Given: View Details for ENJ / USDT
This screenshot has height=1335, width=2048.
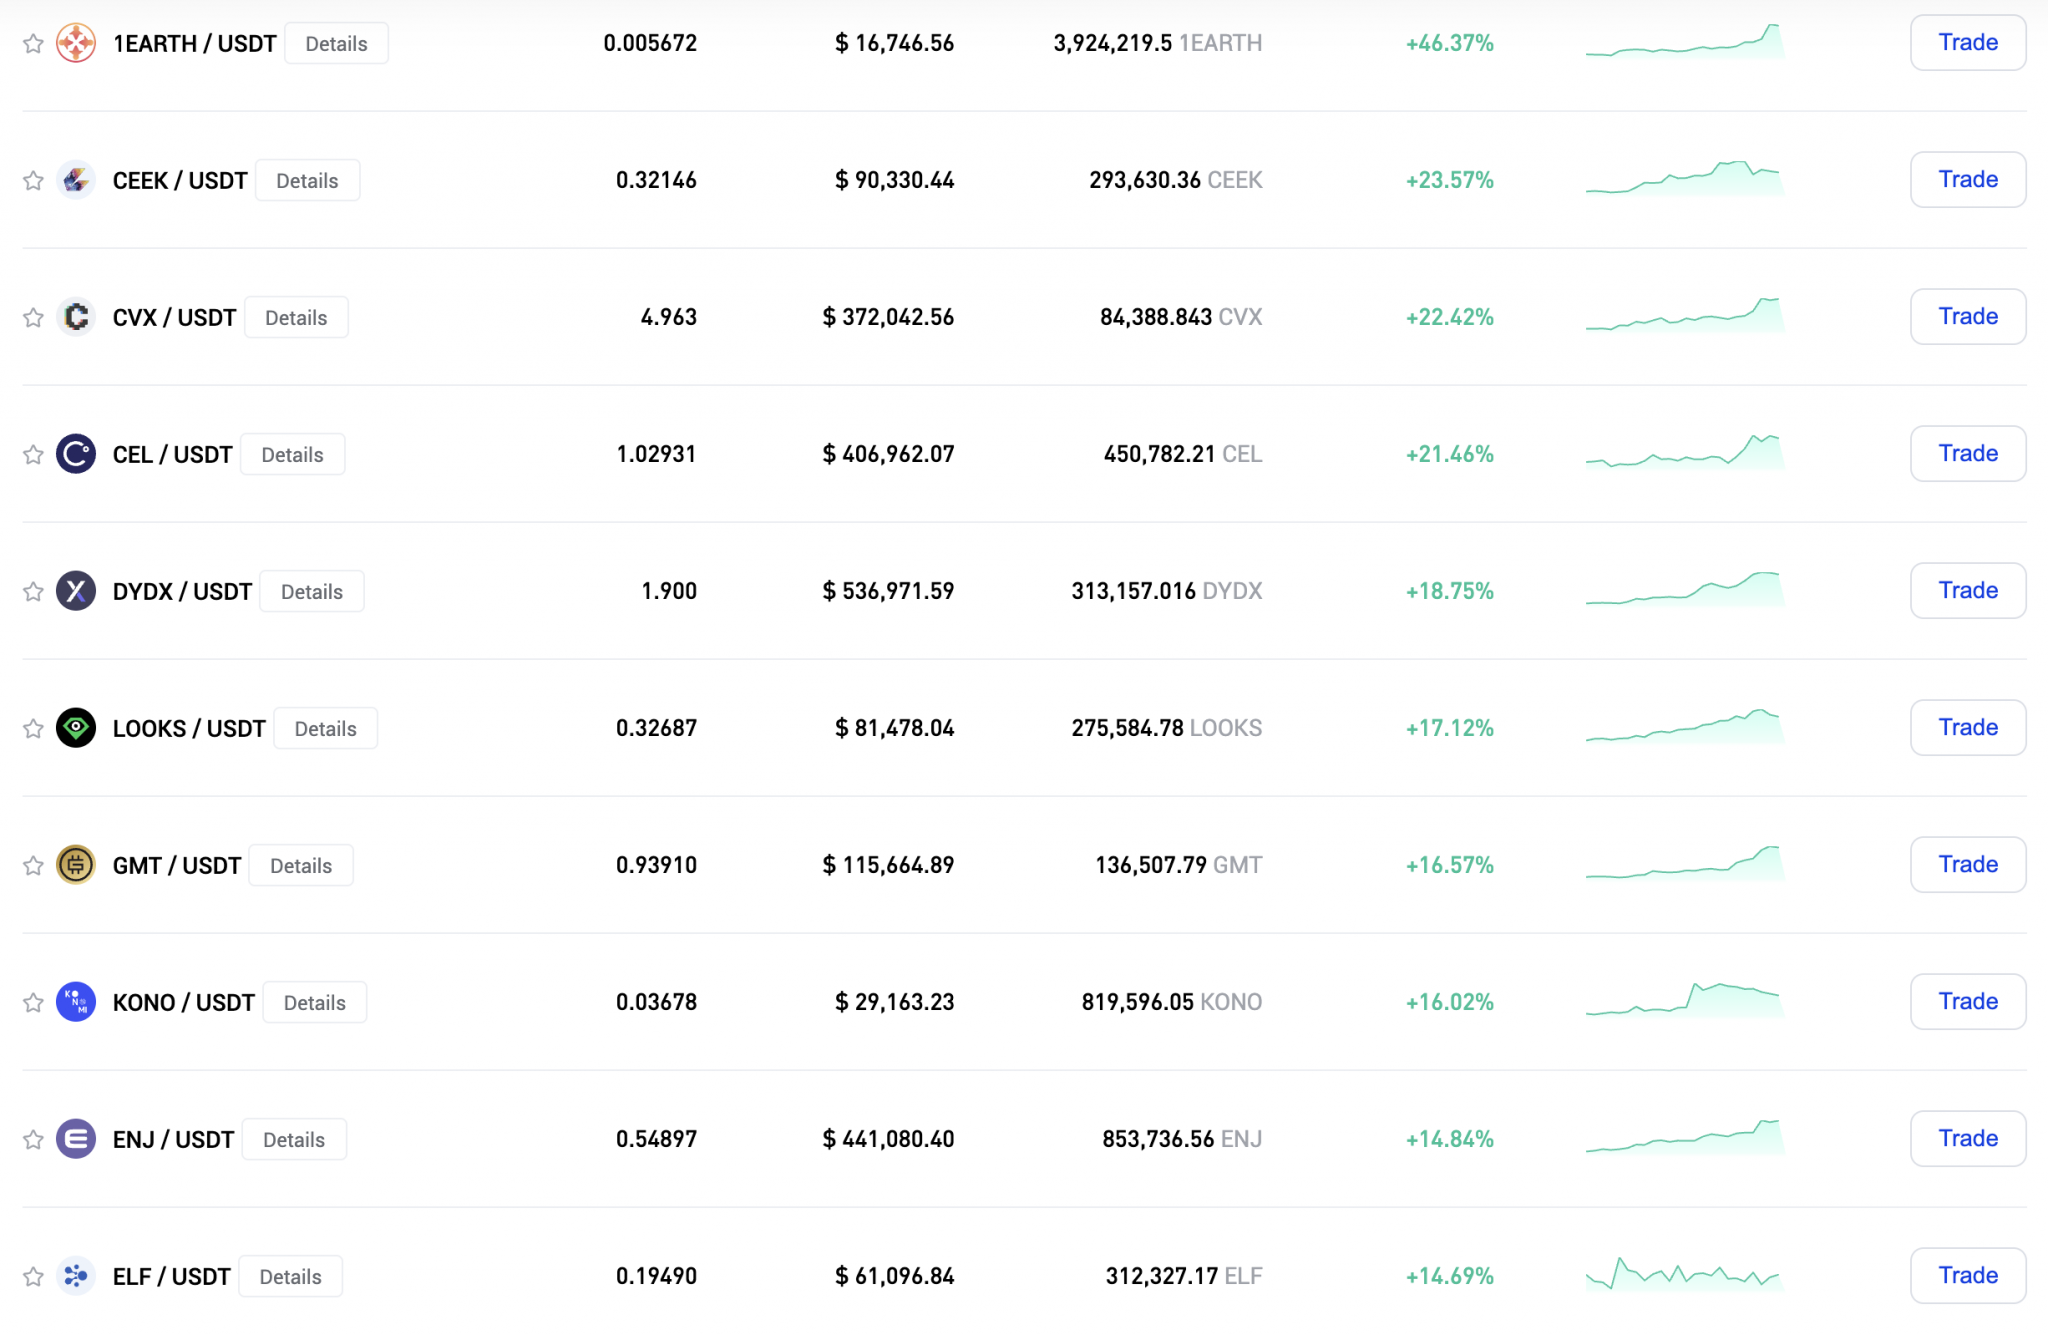Looking at the screenshot, I should click(294, 1139).
